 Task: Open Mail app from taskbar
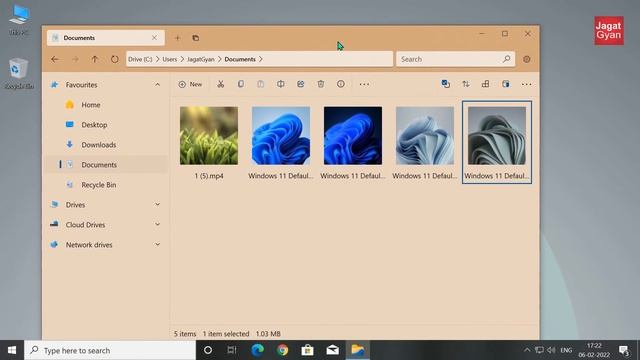point(332,350)
